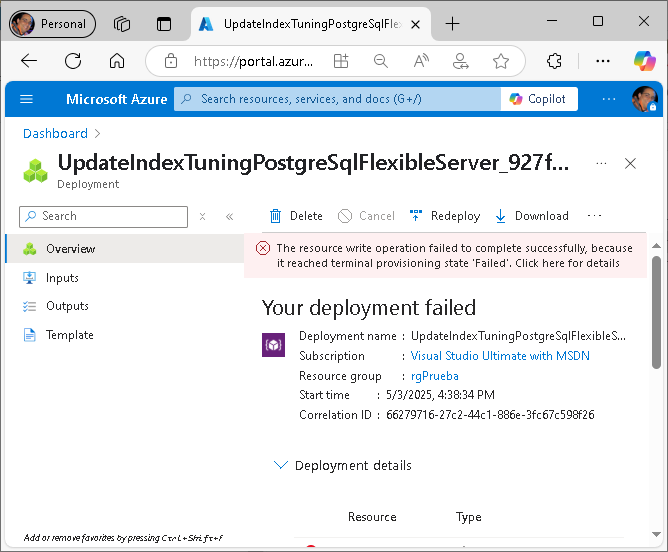
Task: Click the Resource column header
Action: pyautogui.click(x=372, y=517)
